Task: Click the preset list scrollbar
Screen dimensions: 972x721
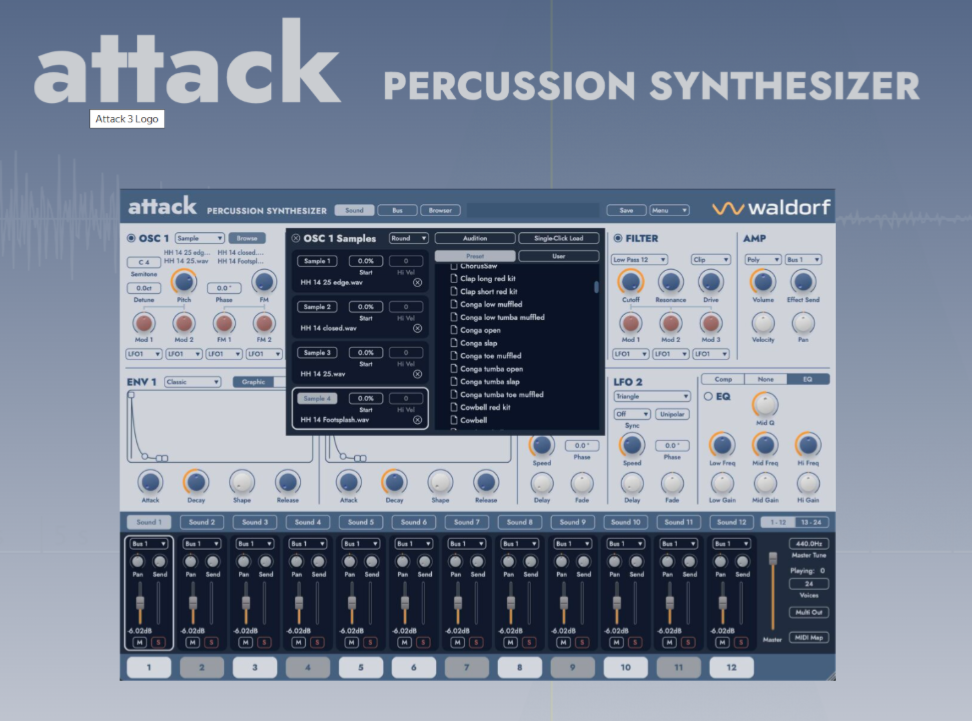Action: (596, 287)
